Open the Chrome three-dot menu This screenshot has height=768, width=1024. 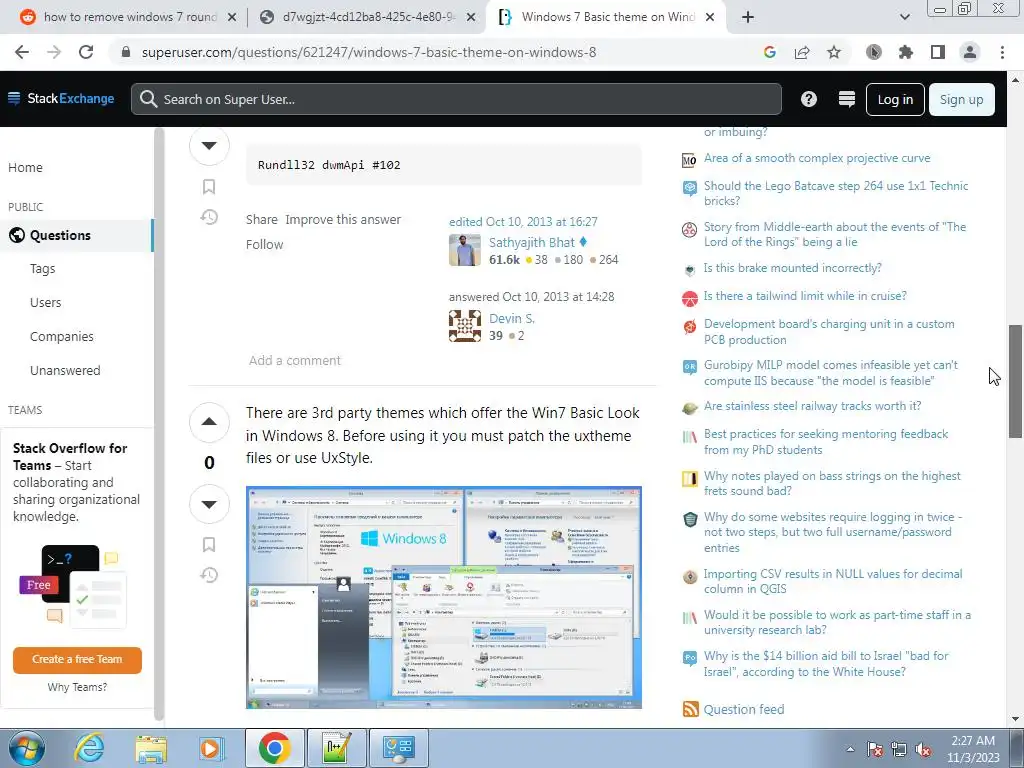click(x=1002, y=52)
